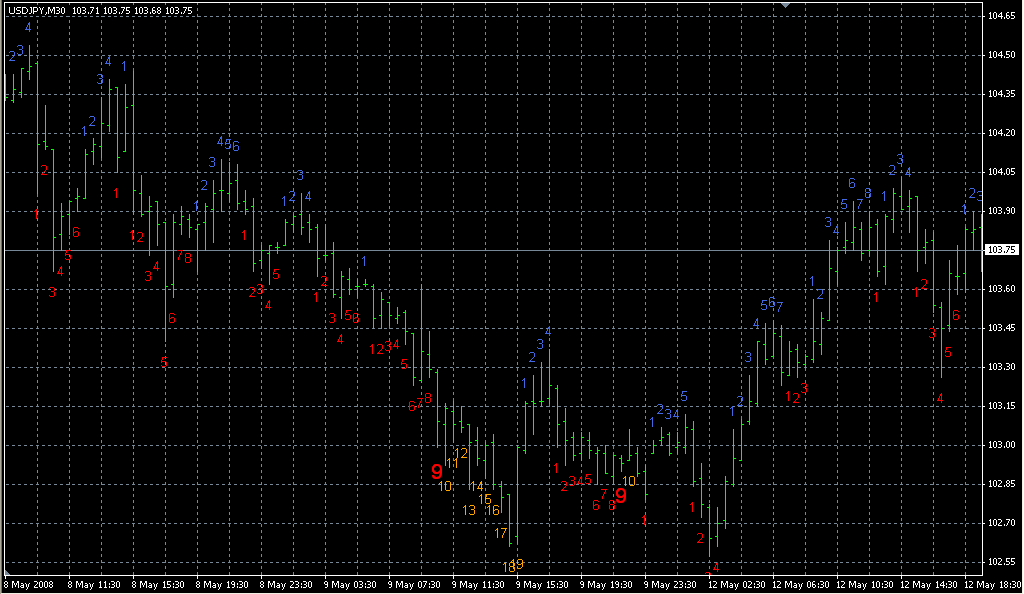Click the 103.00 price axis label
1024x594 pixels.
[1001, 445]
